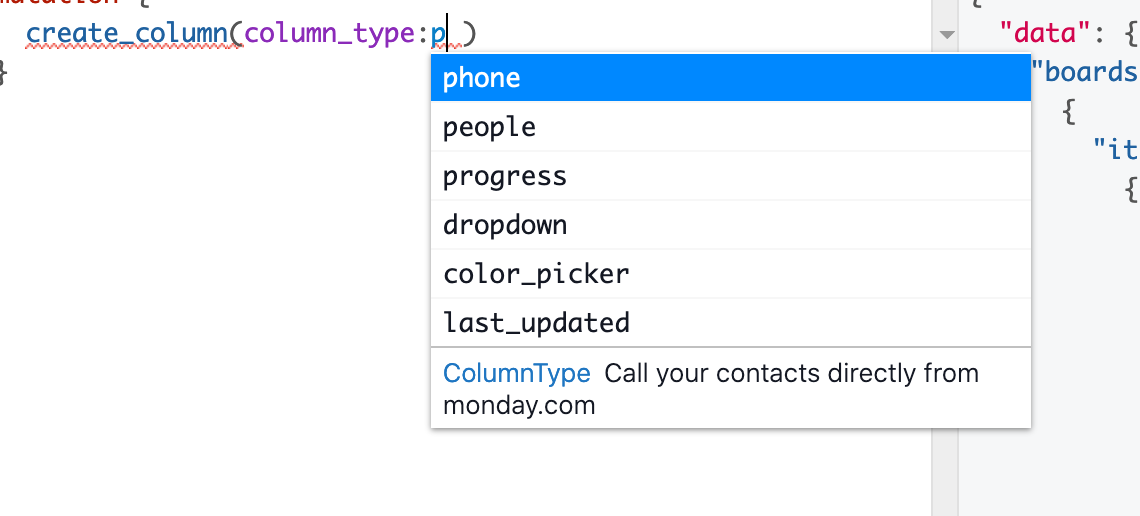The height and width of the screenshot is (516, 1140).
Task: Click the mutation keyword at the top edge
Action: (x=56, y=3)
